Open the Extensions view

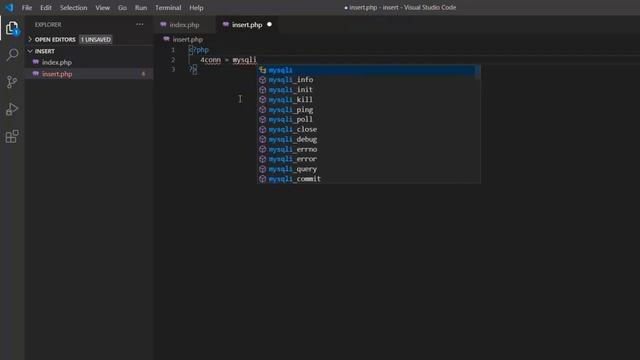click(12, 136)
